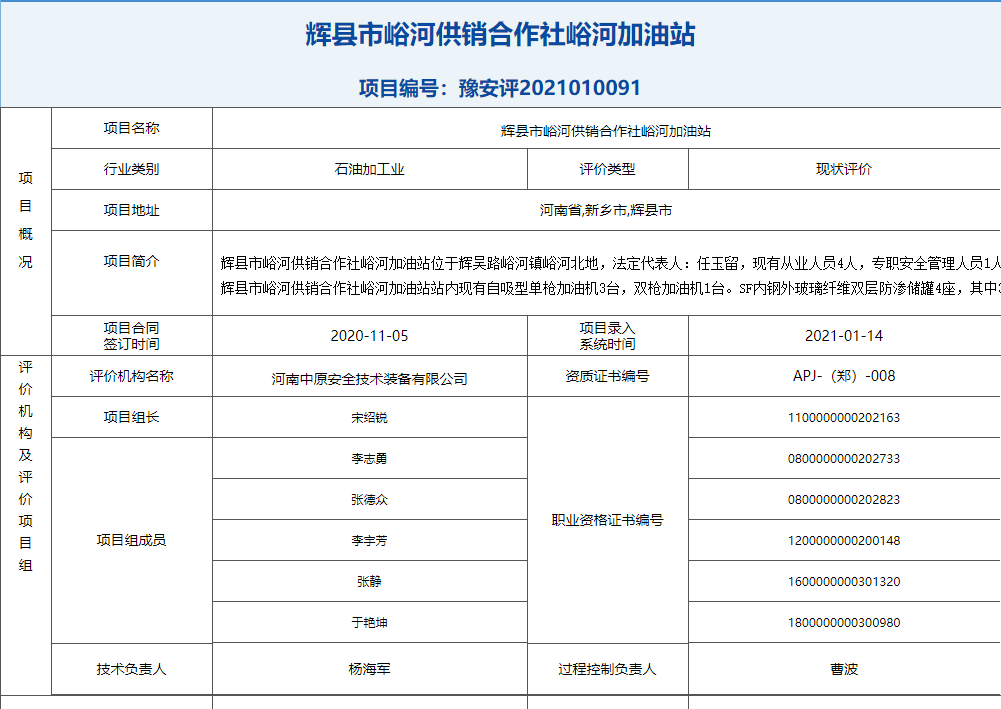Image resolution: width=1001 pixels, height=709 pixels.
Task: Select 河南中原安全技术装备有限公司 cell
Action: 370,379
